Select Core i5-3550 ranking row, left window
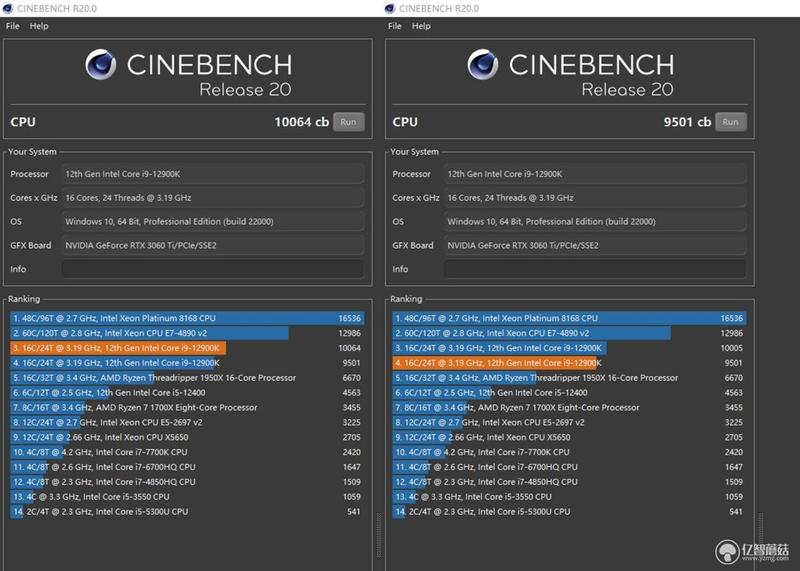 (187, 496)
